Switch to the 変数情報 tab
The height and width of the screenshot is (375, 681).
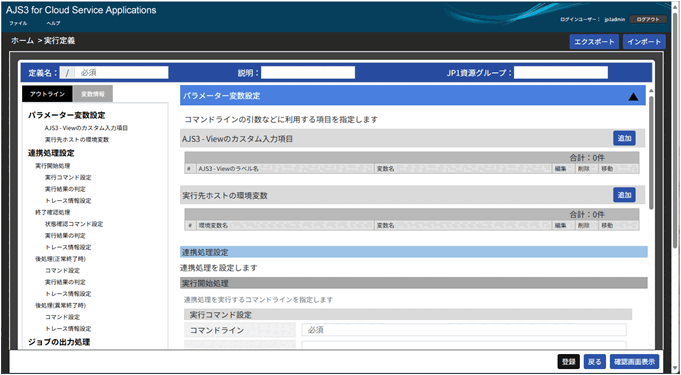93,94
